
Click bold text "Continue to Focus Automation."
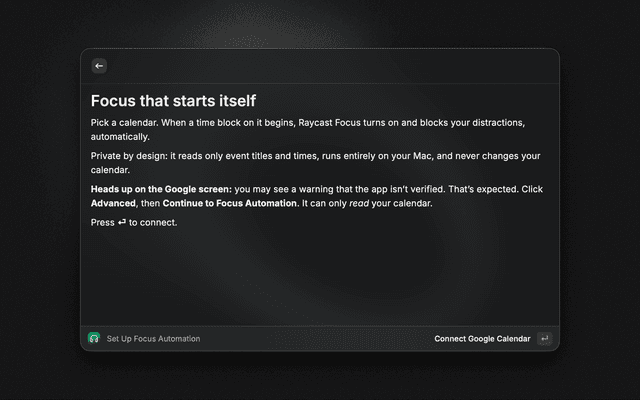point(231,203)
